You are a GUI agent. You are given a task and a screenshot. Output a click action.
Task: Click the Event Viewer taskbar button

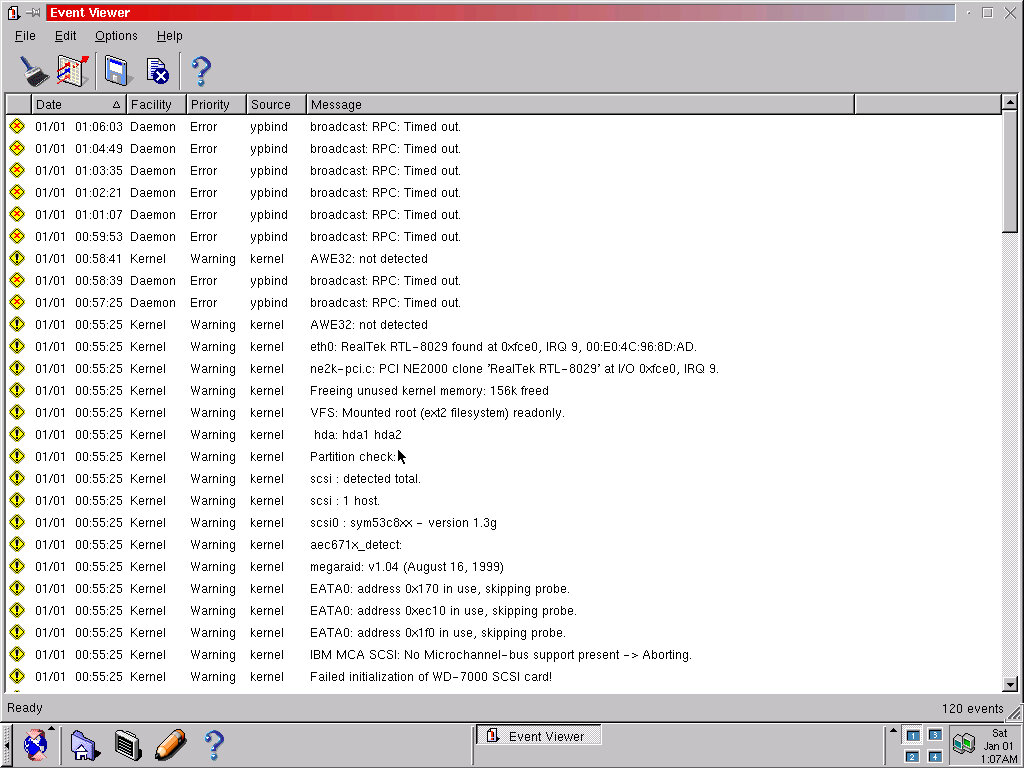tap(537, 736)
